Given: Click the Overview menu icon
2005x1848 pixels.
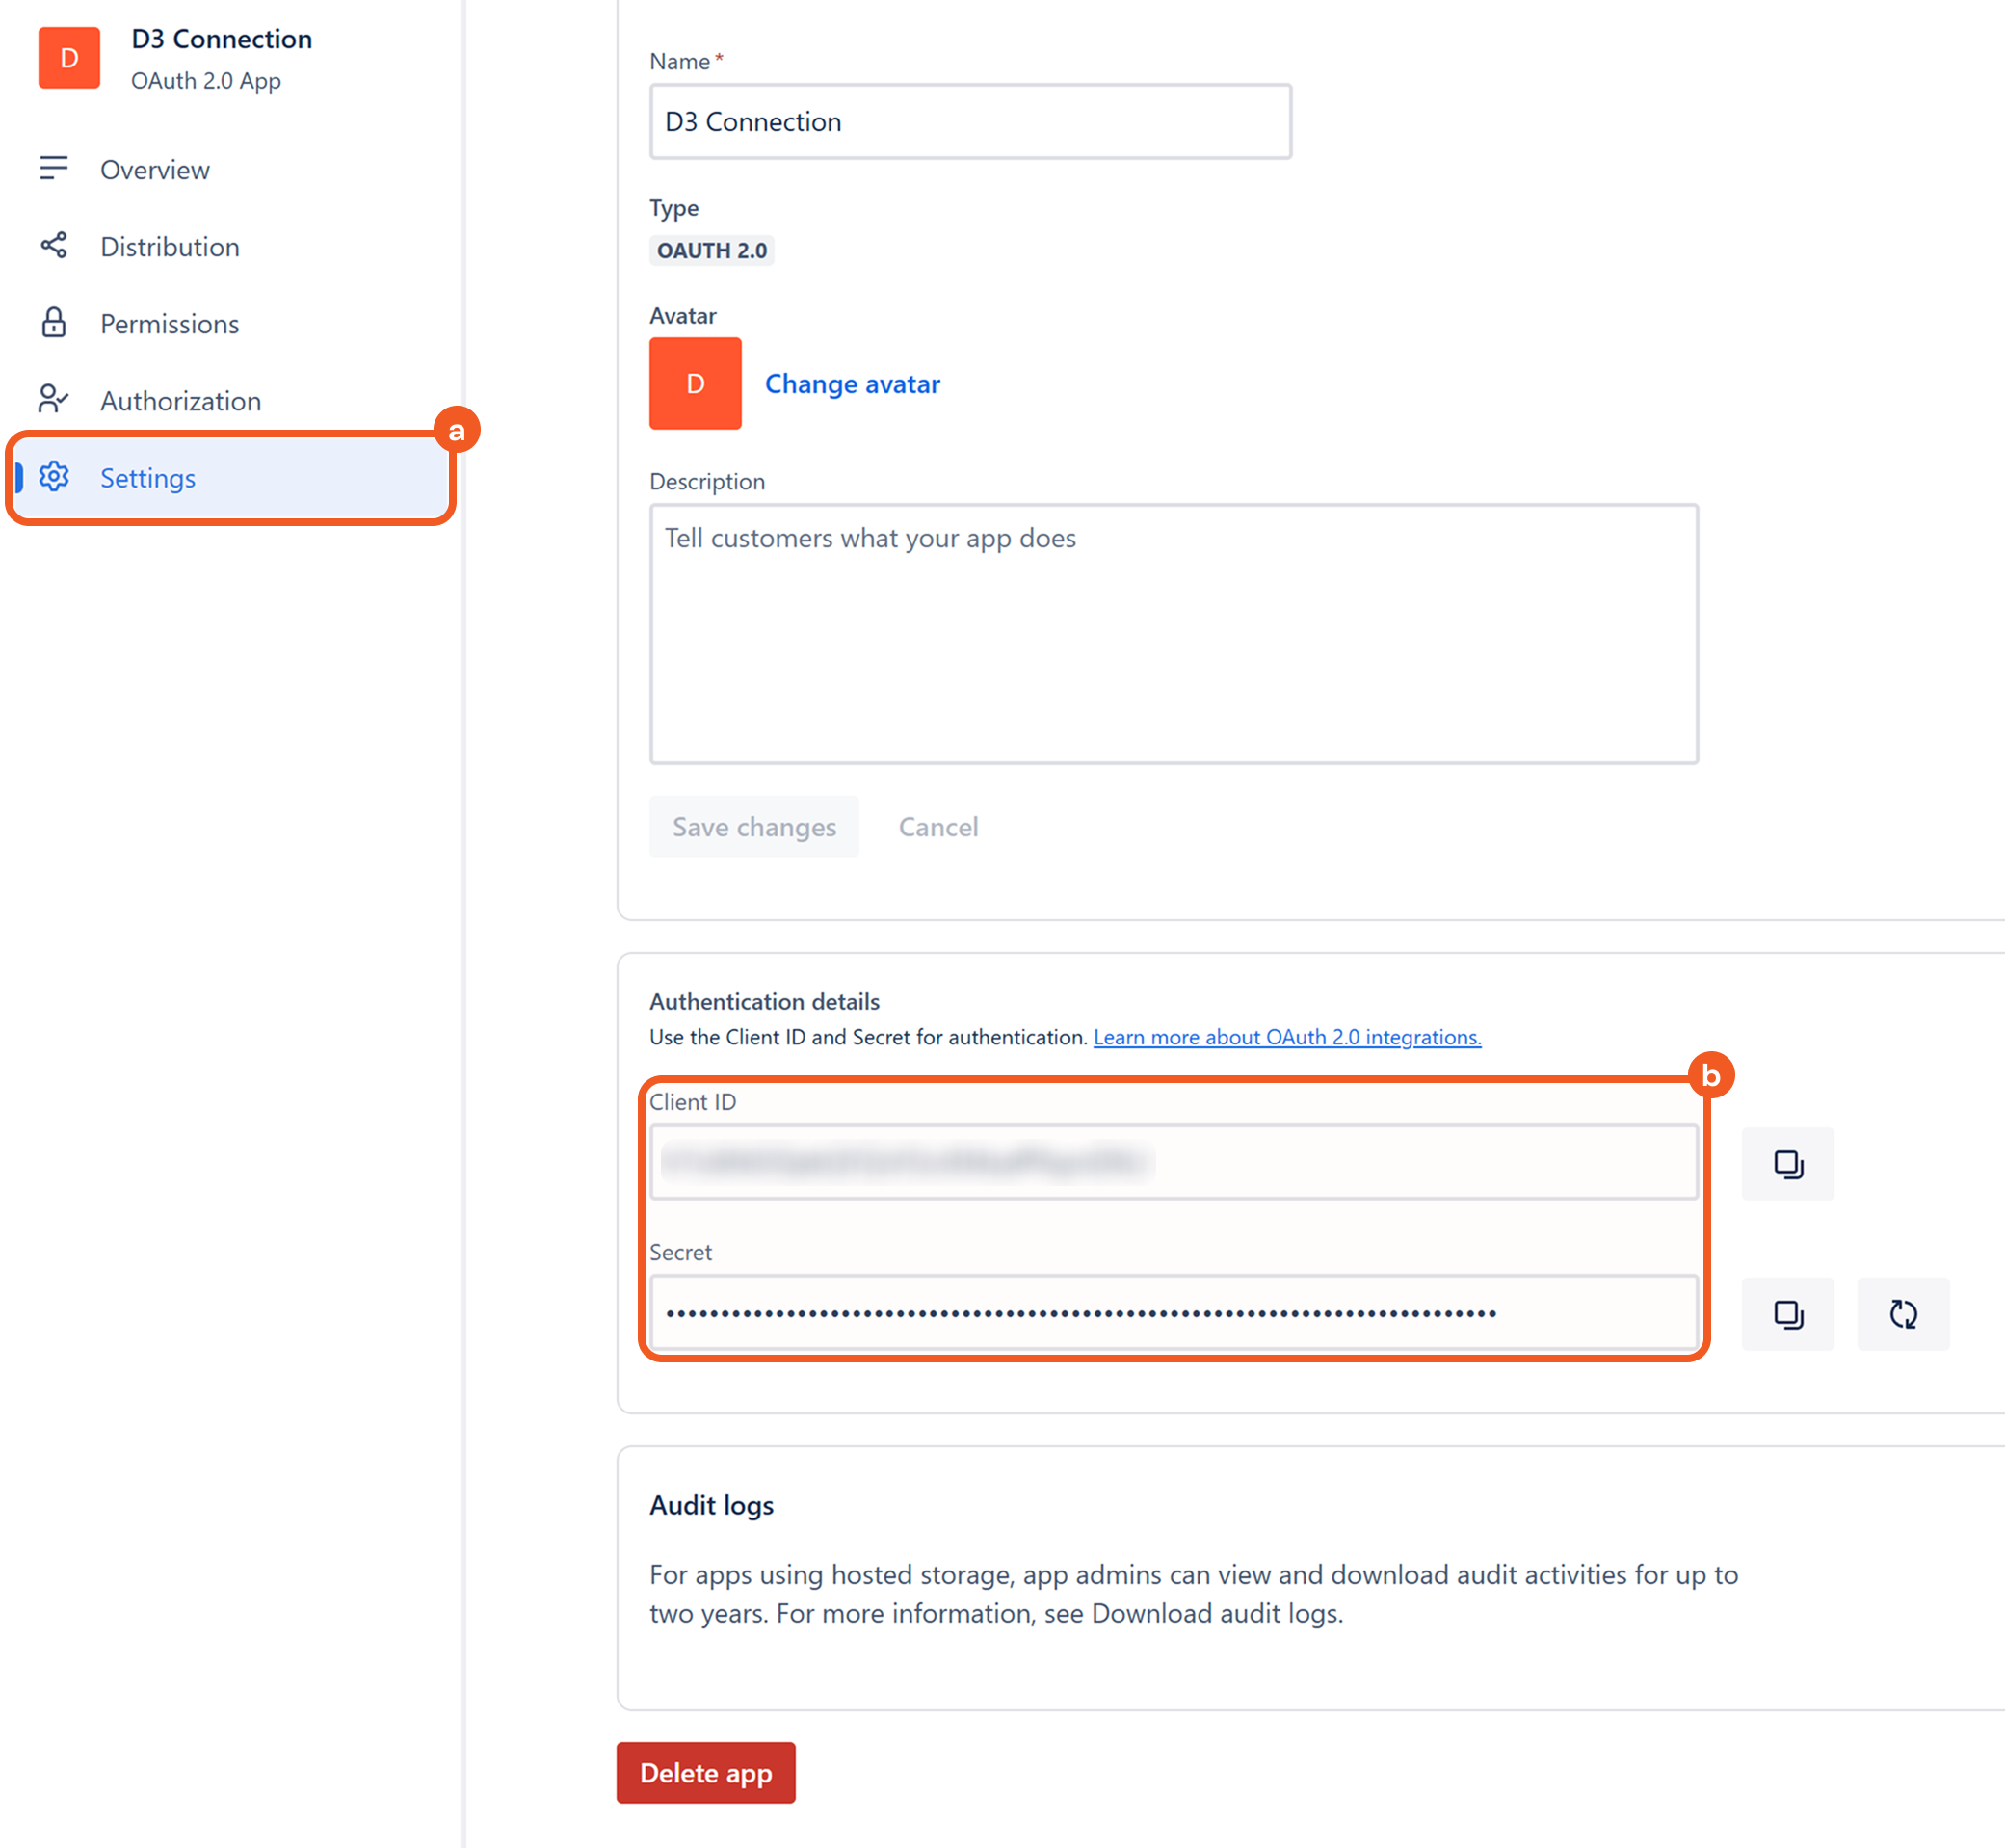Looking at the screenshot, I should click(54, 168).
